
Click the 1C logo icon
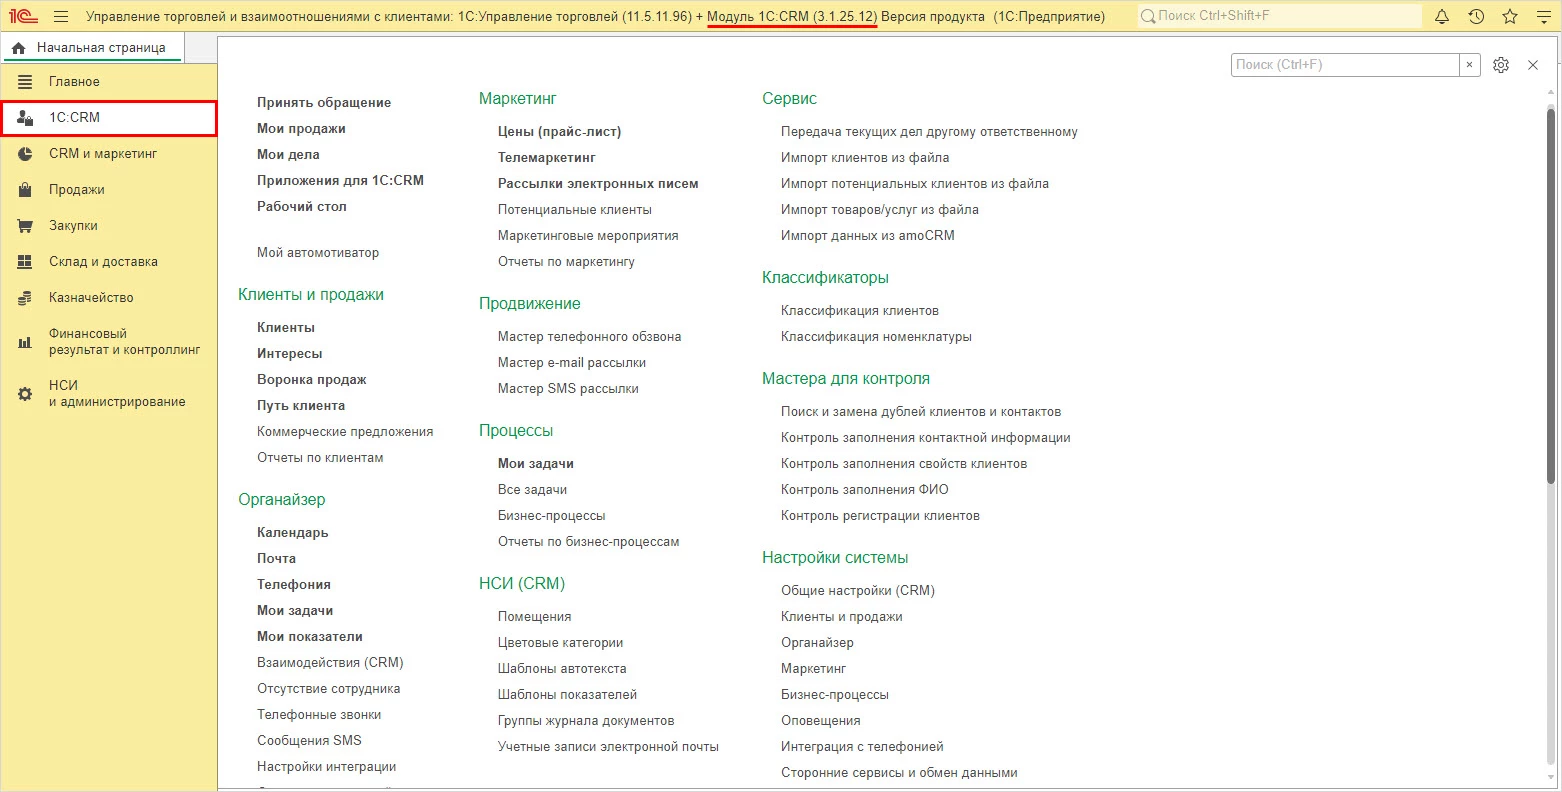click(x=23, y=16)
